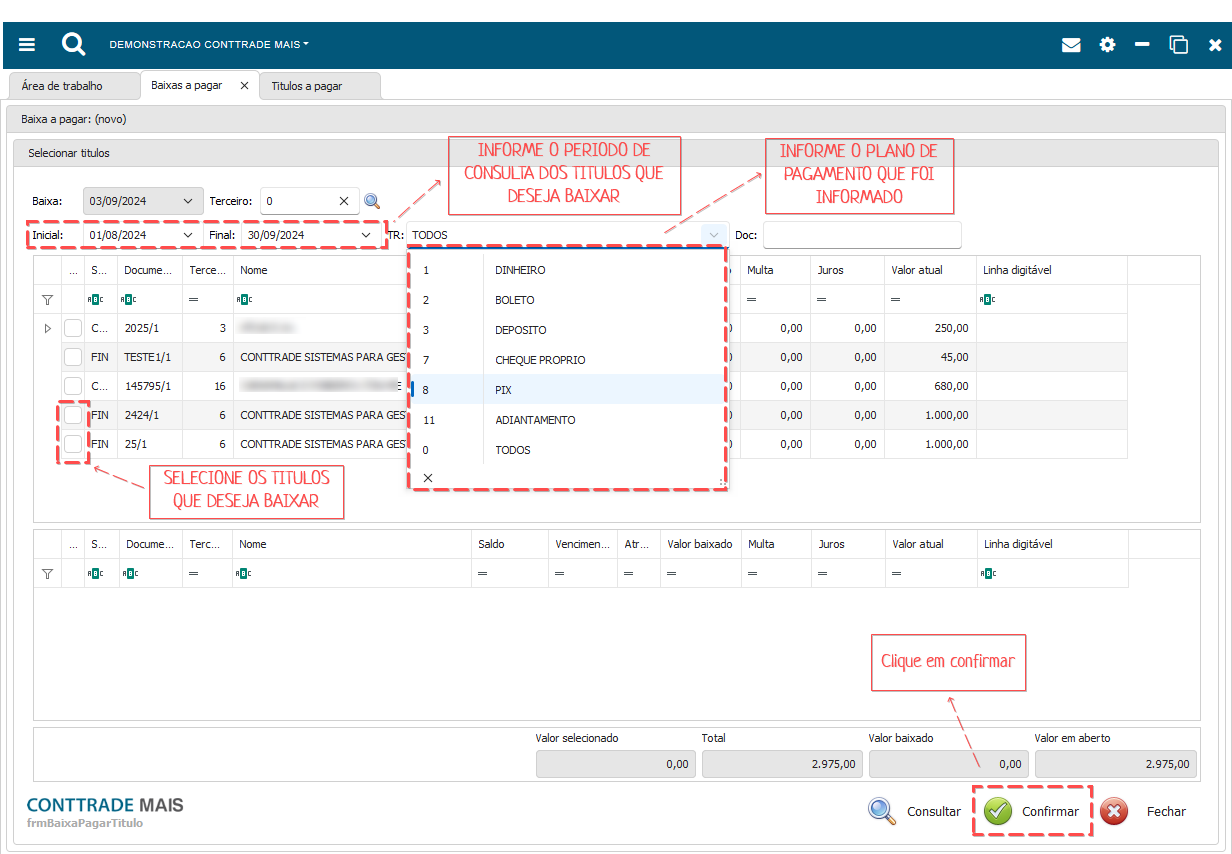
Task: Click the Fechar button
Action: (x=1145, y=811)
